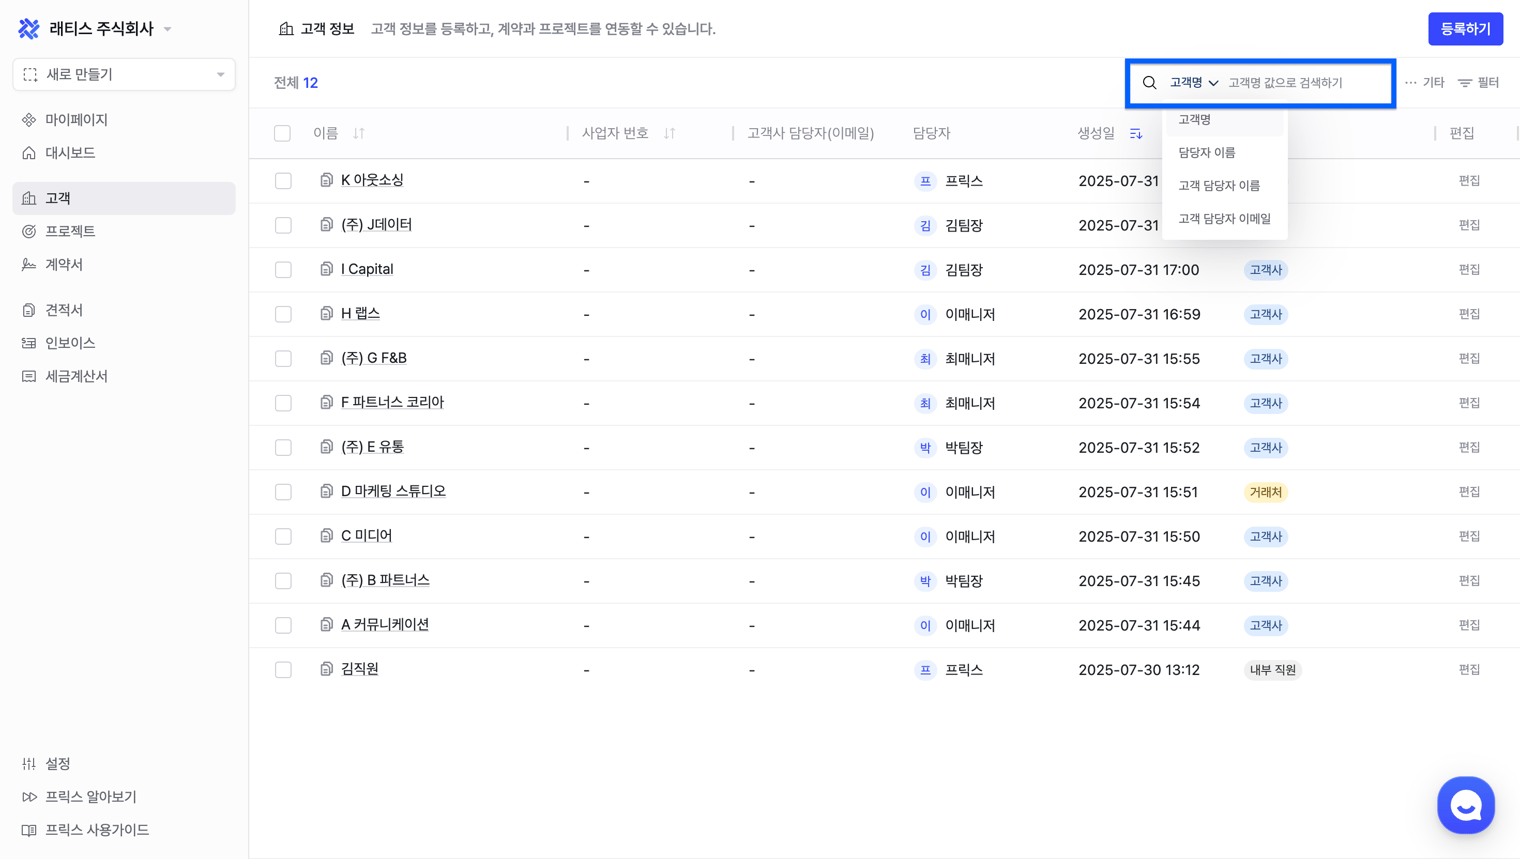The height and width of the screenshot is (859, 1520).
Task: Click the 세금계산서 icon in sidebar
Action: coord(29,377)
